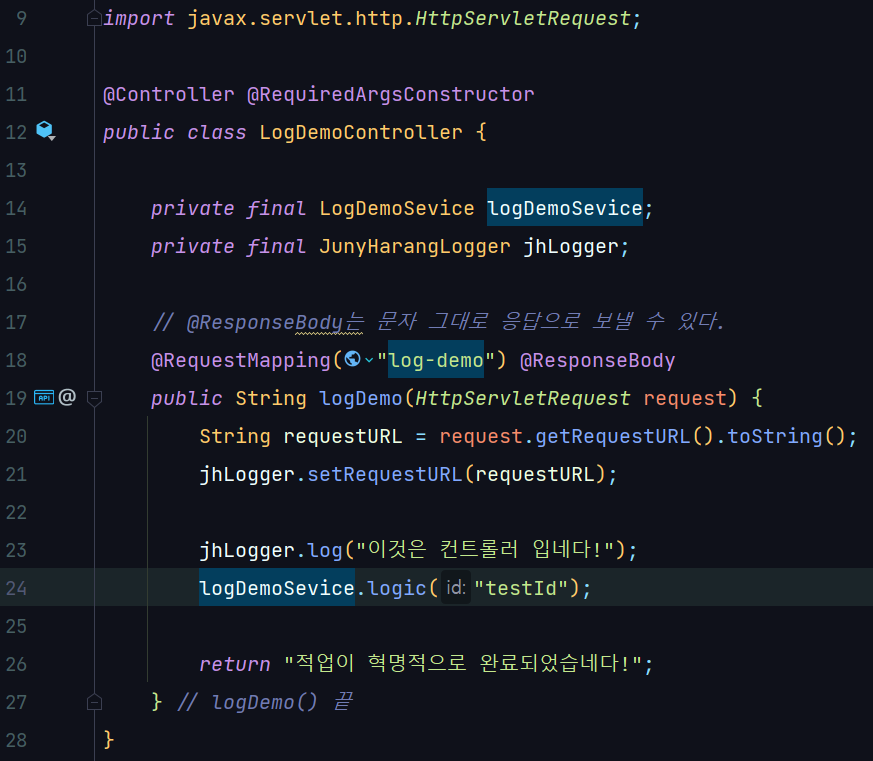Click the comment with underlined @ResponseBody on line 17
873x761 pixels.
point(438,322)
